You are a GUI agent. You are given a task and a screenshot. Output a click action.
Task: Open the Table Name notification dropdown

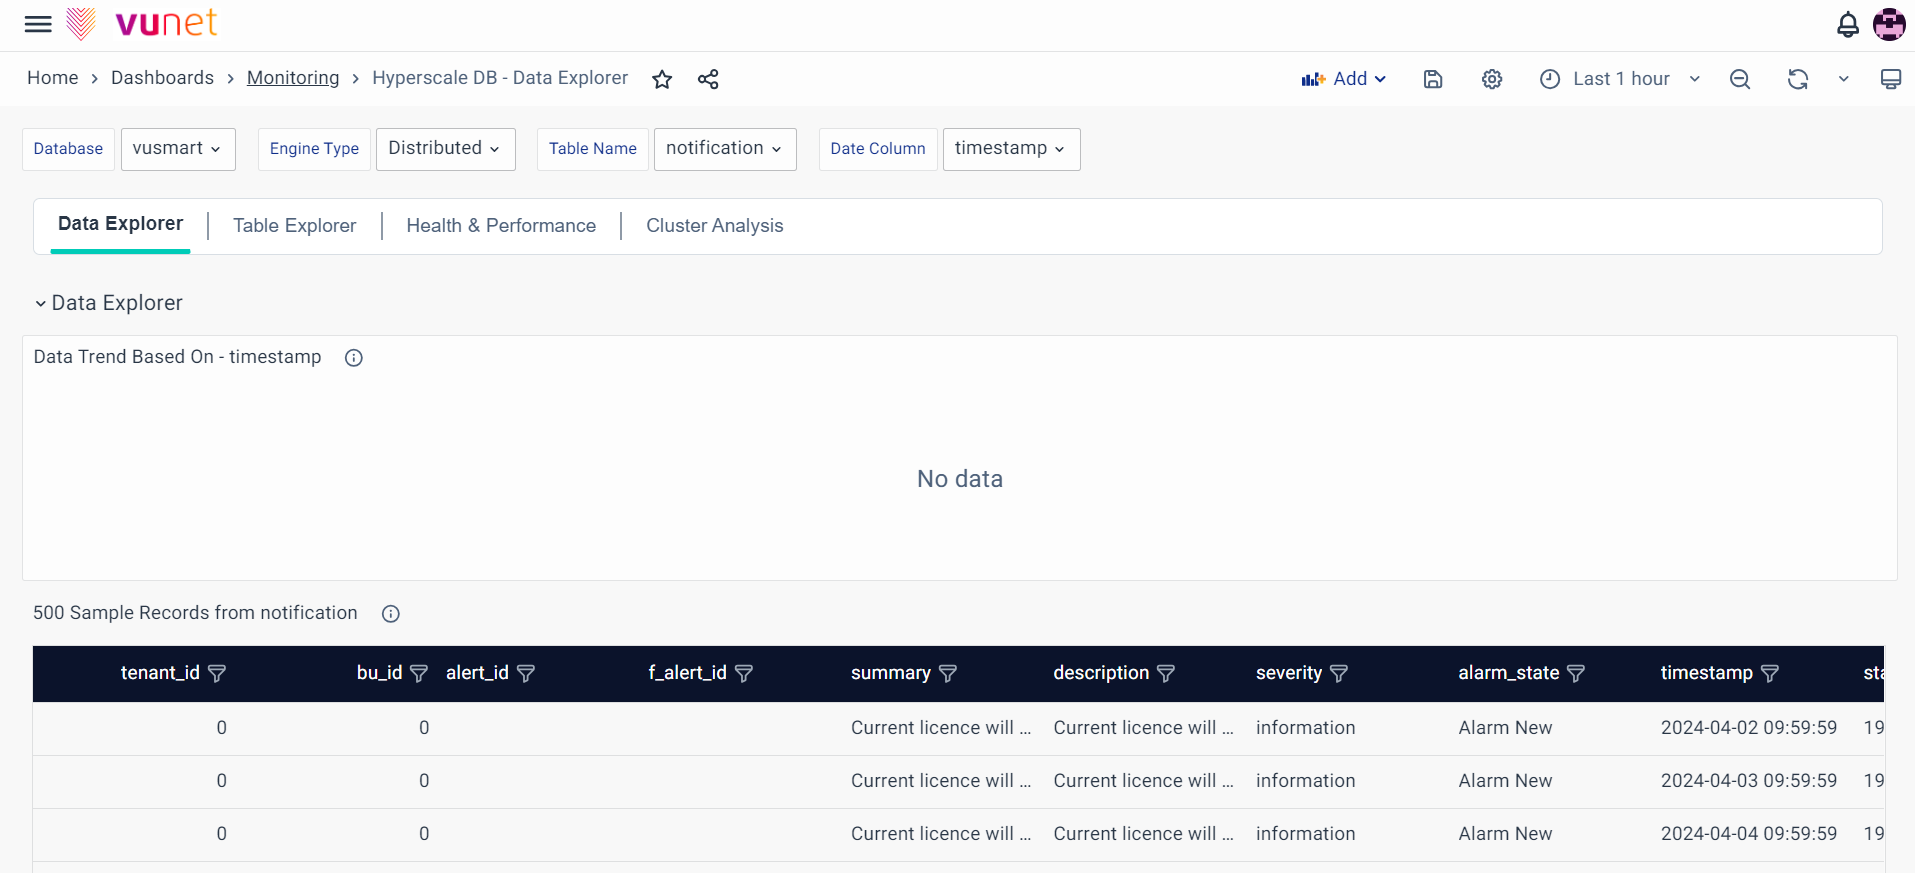tap(724, 149)
